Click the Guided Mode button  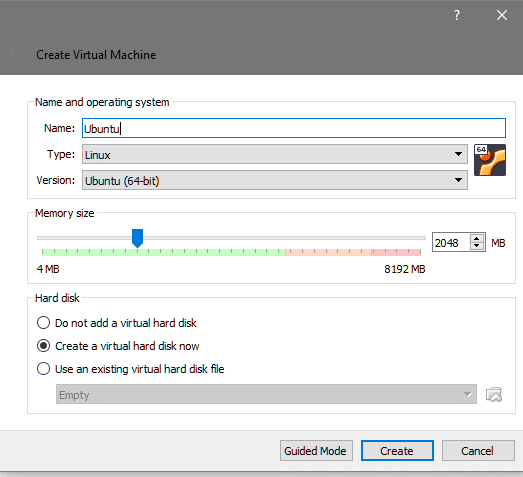316,451
